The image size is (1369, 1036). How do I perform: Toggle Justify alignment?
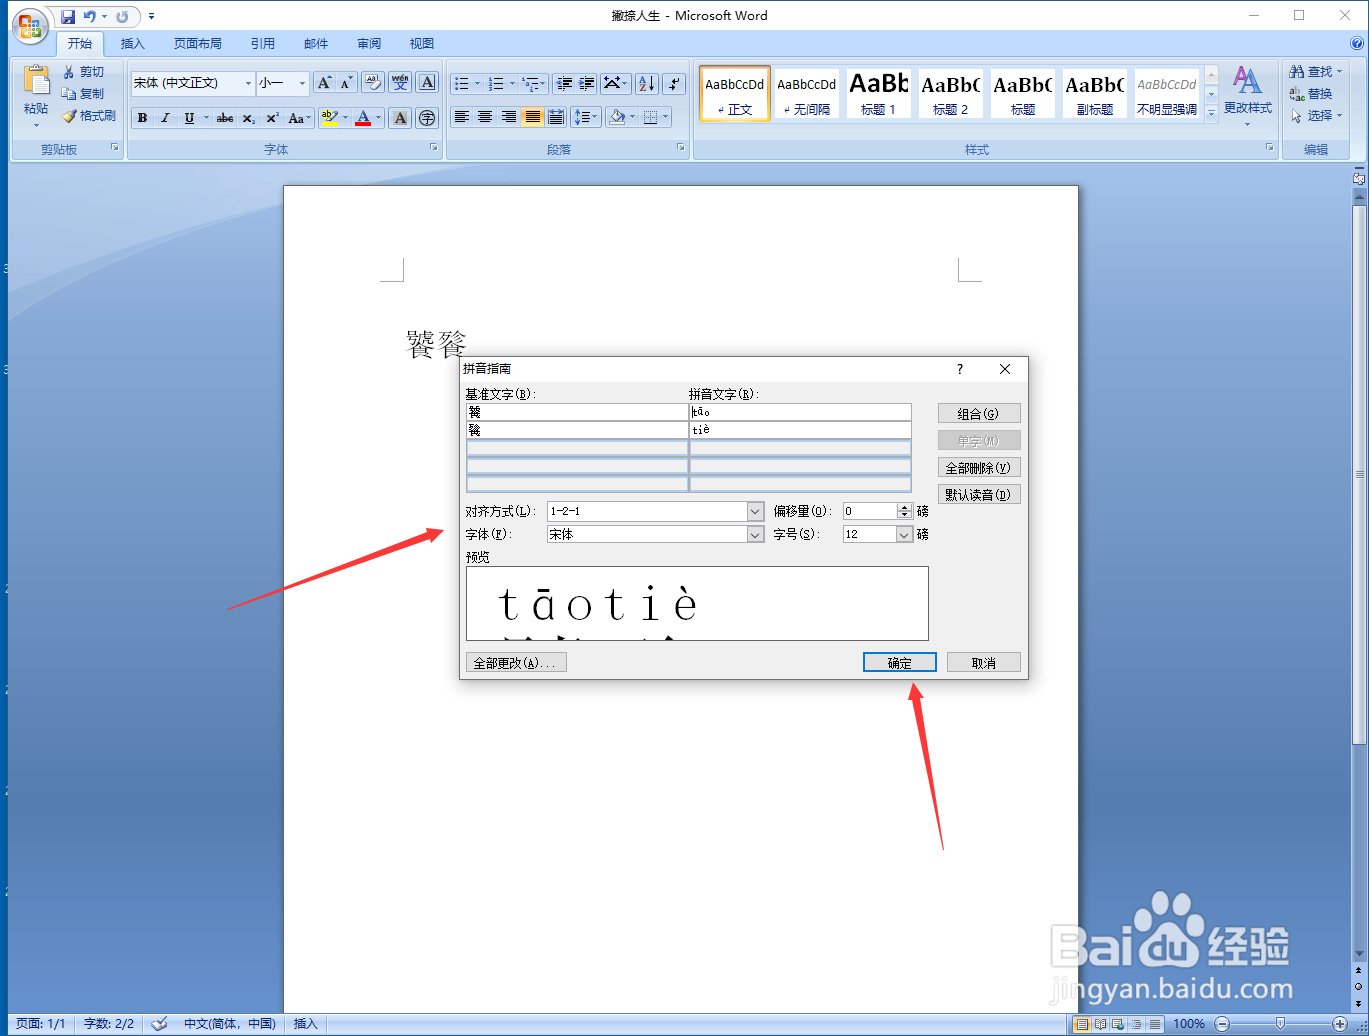pos(533,117)
